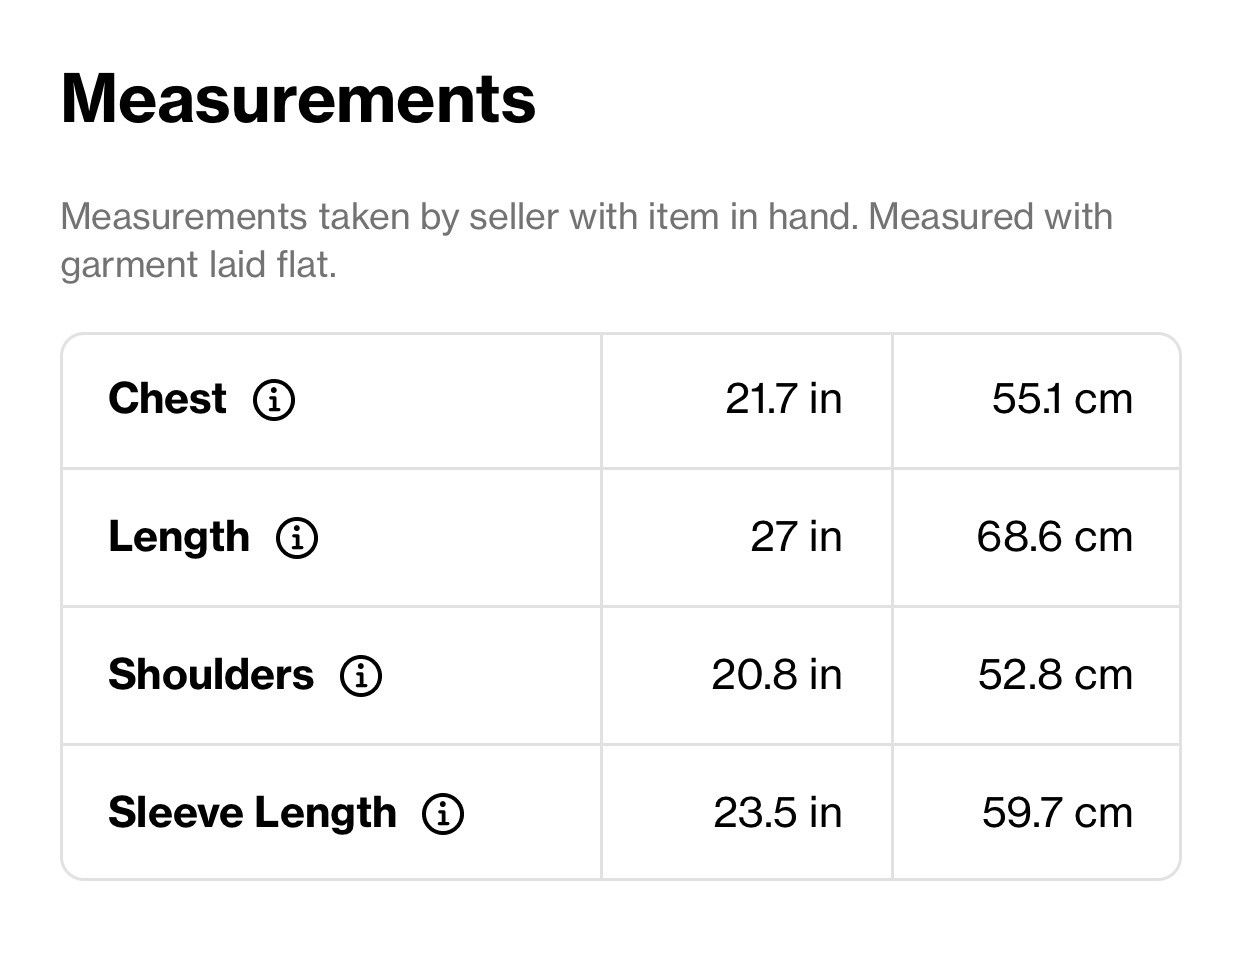The height and width of the screenshot is (965, 1242).
Task: Click the Chest row label
Action: pyautogui.click(x=167, y=399)
